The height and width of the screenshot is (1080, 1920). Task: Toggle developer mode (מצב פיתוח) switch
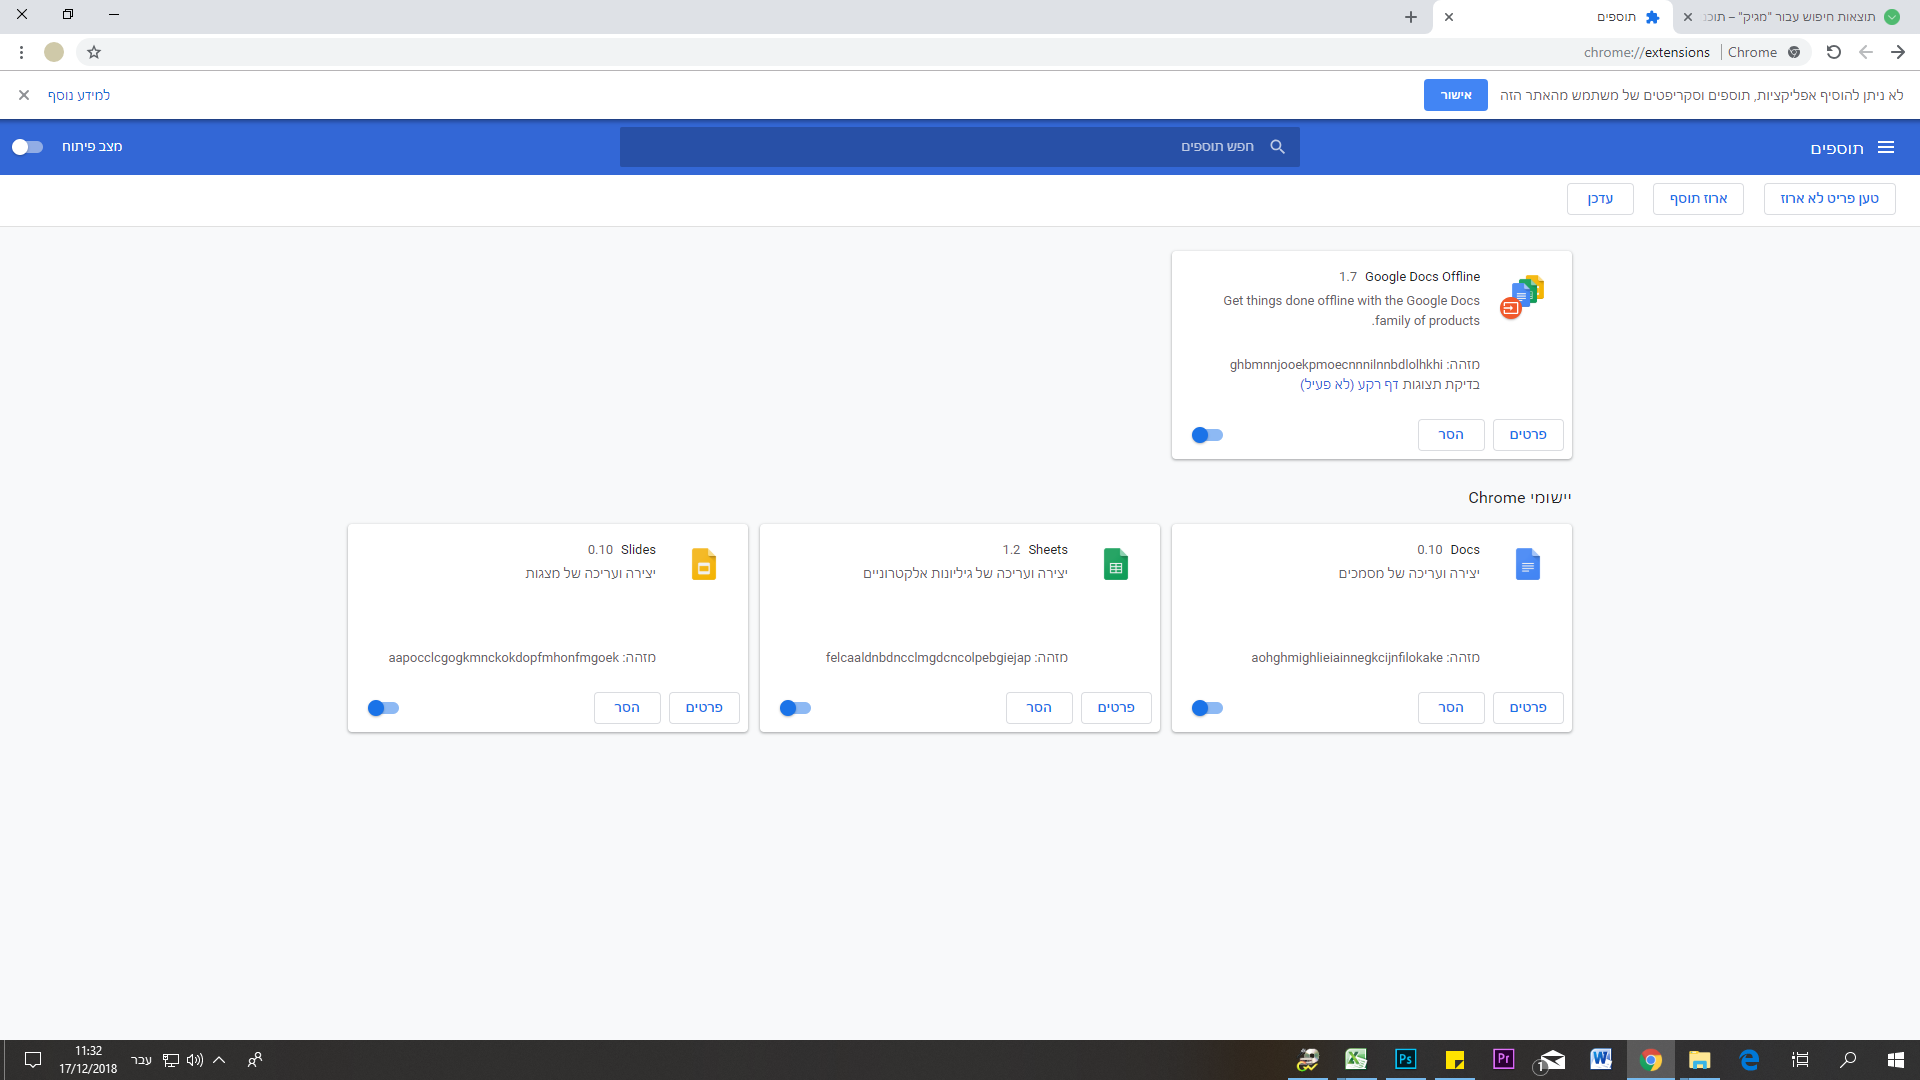(x=27, y=147)
